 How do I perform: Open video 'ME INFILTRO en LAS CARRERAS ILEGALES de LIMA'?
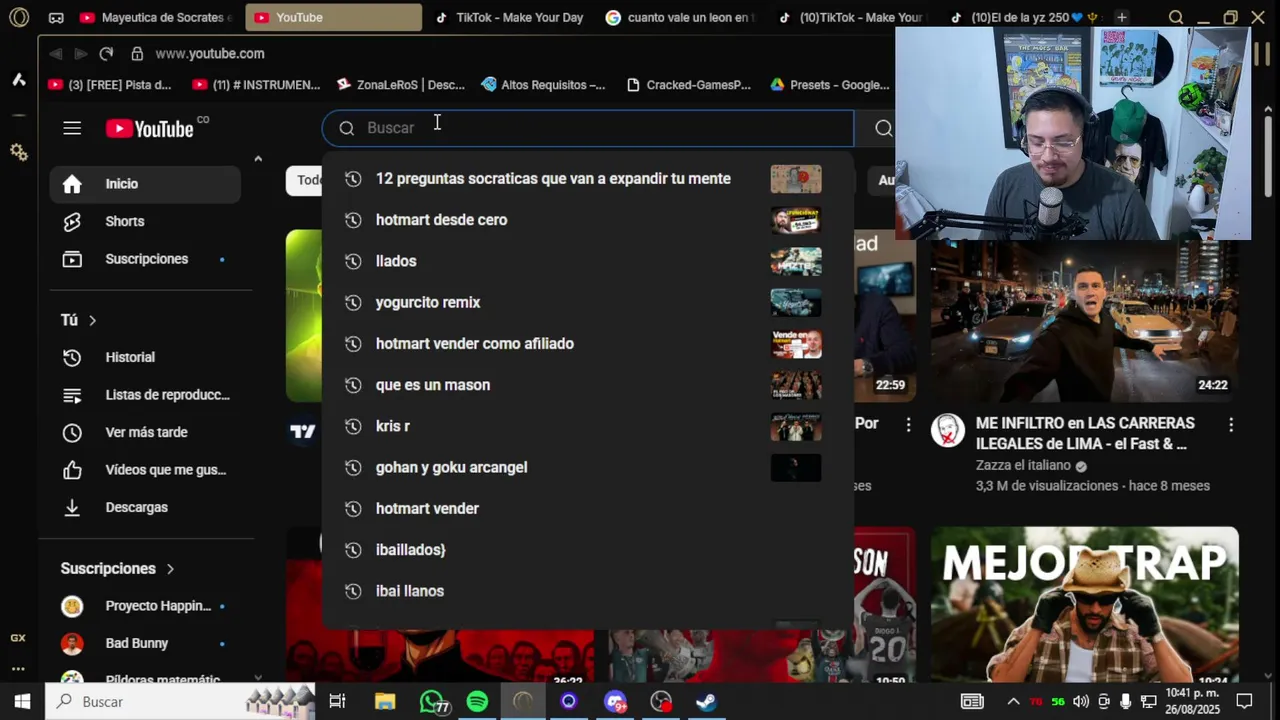[x=1085, y=433]
